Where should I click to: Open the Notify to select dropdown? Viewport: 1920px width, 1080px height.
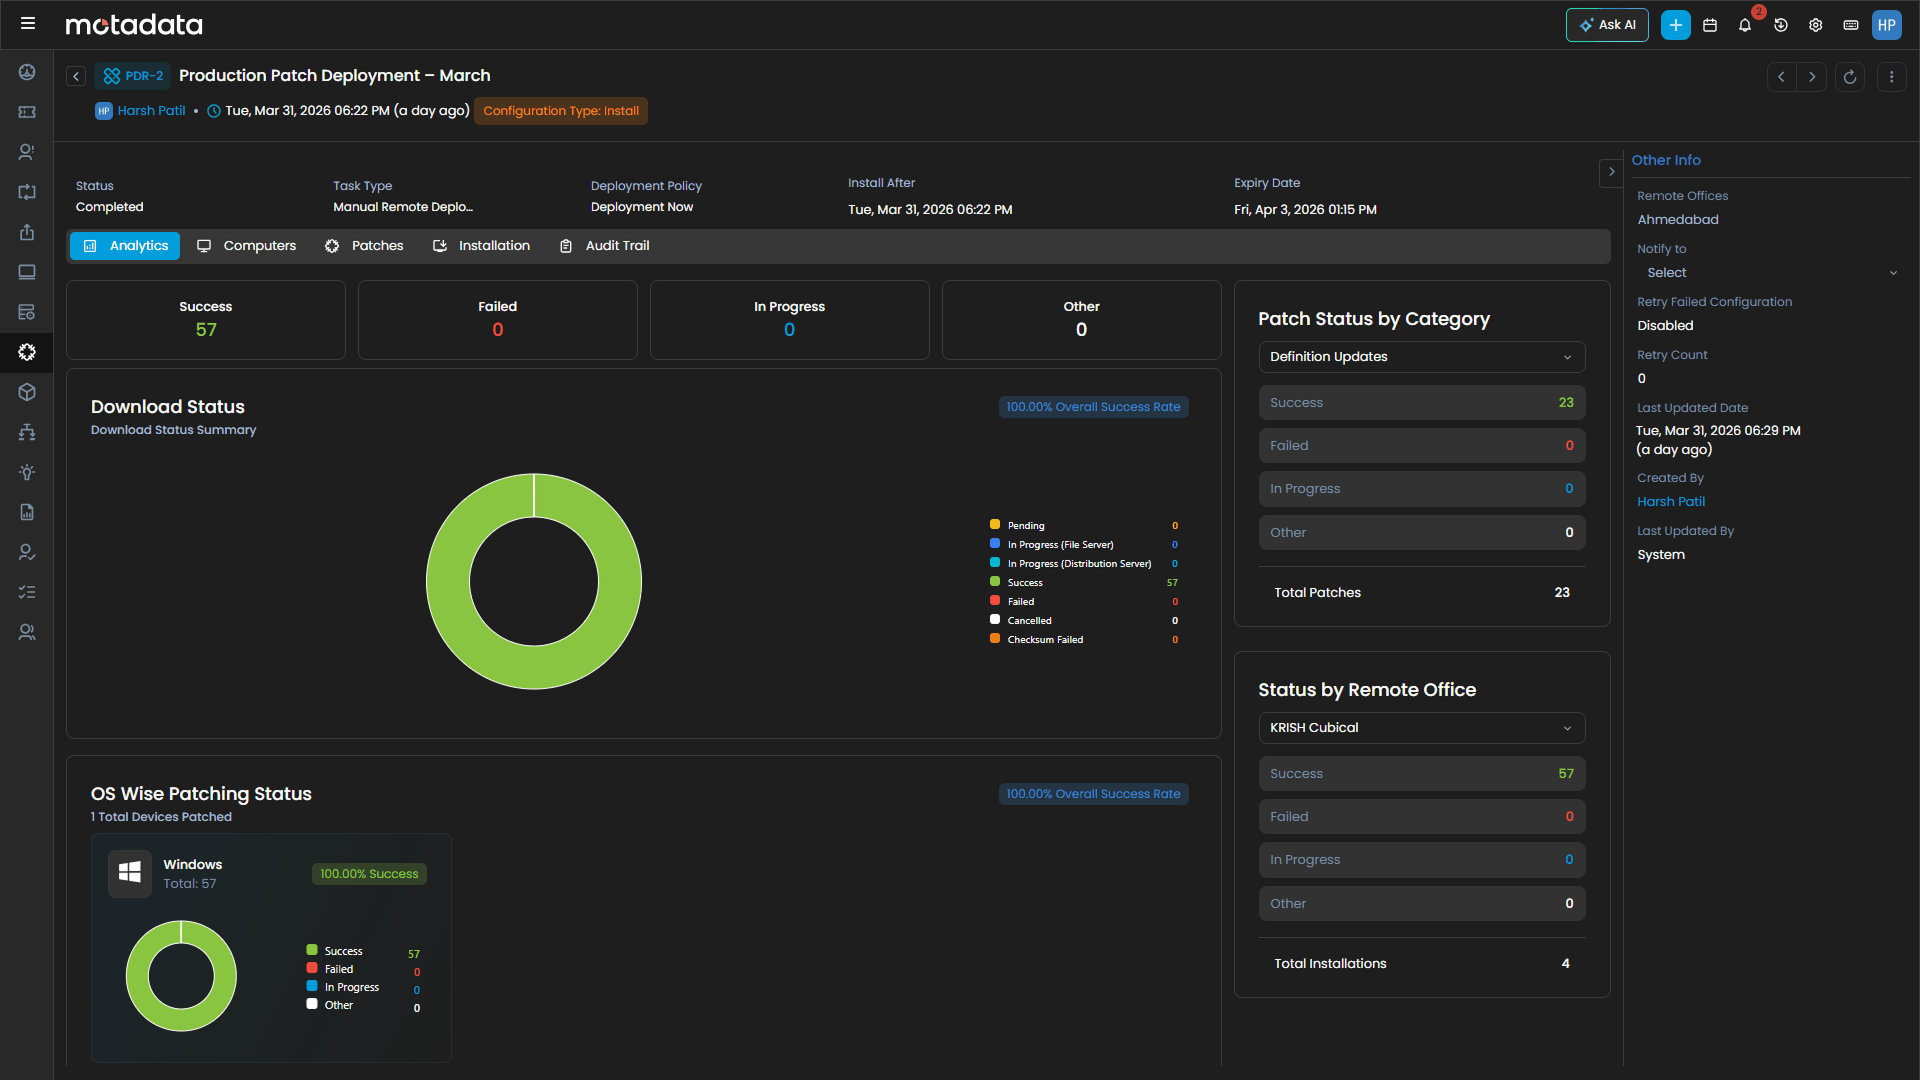click(x=1768, y=272)
